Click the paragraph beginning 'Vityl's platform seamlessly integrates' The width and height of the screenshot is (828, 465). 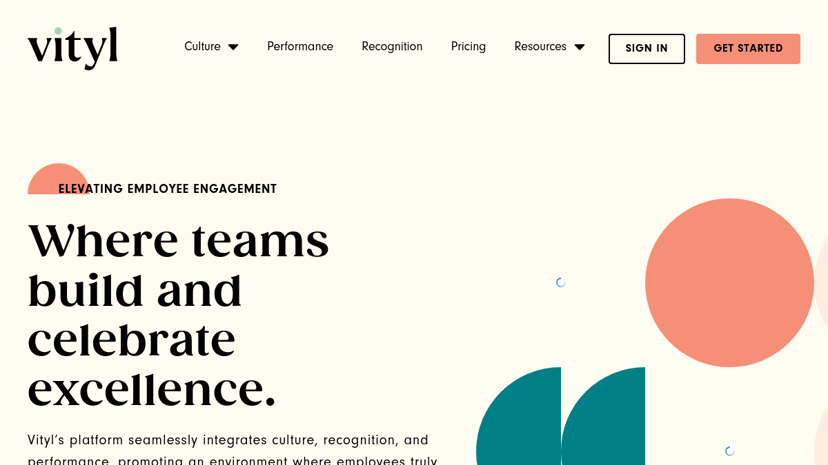coord(232,449)
